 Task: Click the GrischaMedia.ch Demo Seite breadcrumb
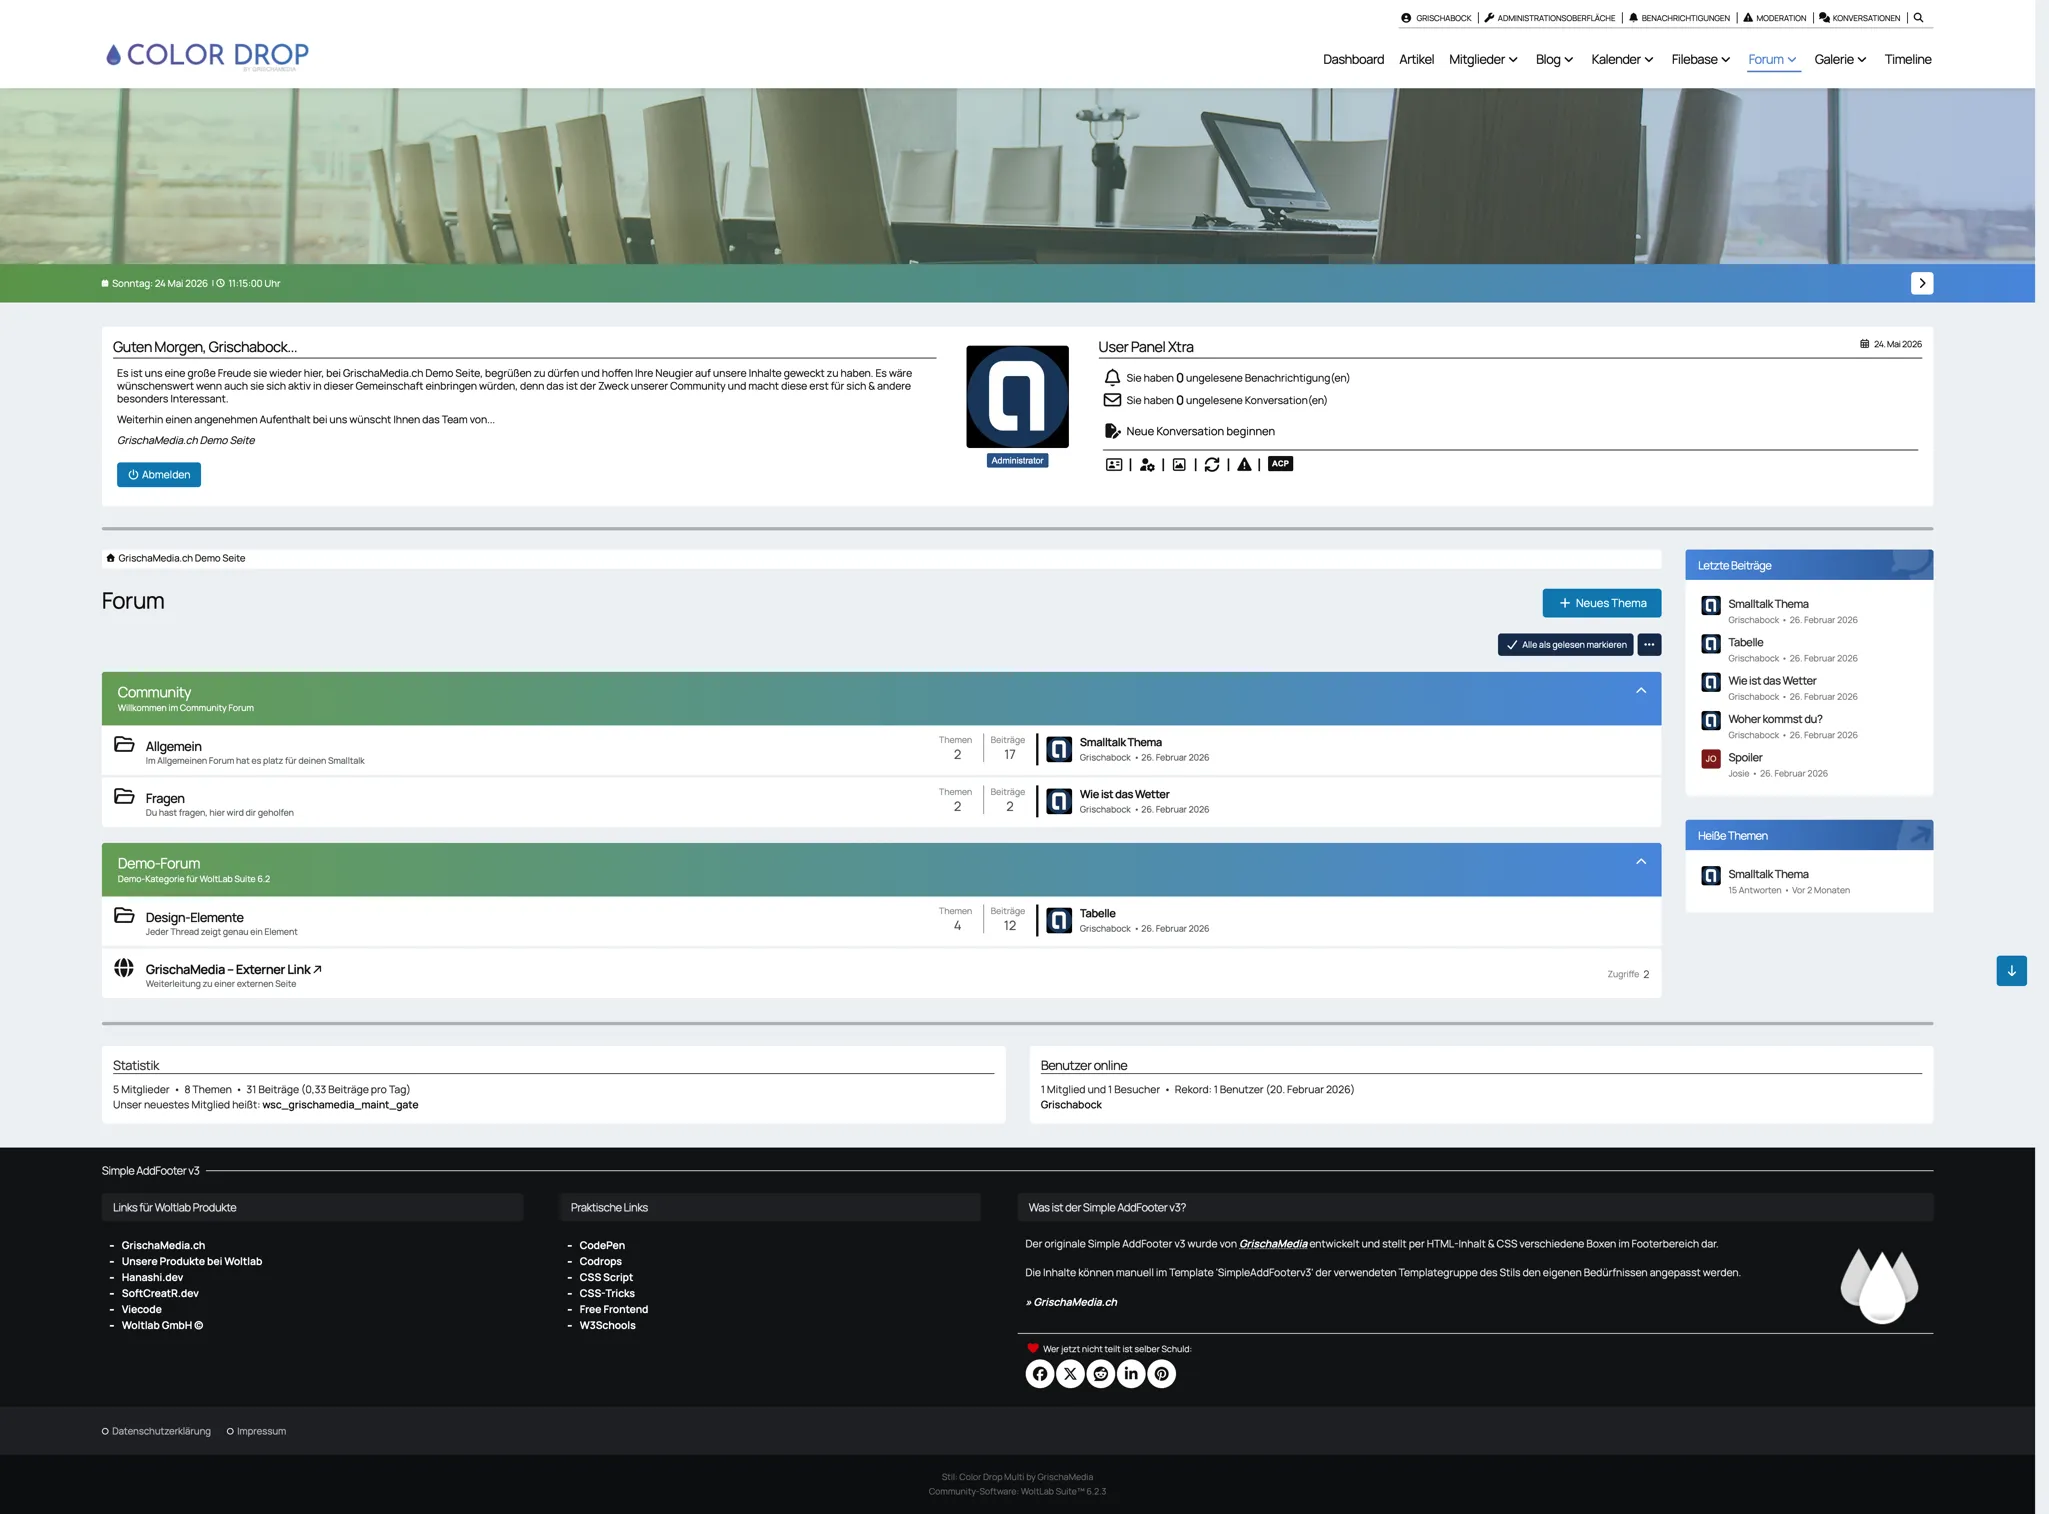181,558
